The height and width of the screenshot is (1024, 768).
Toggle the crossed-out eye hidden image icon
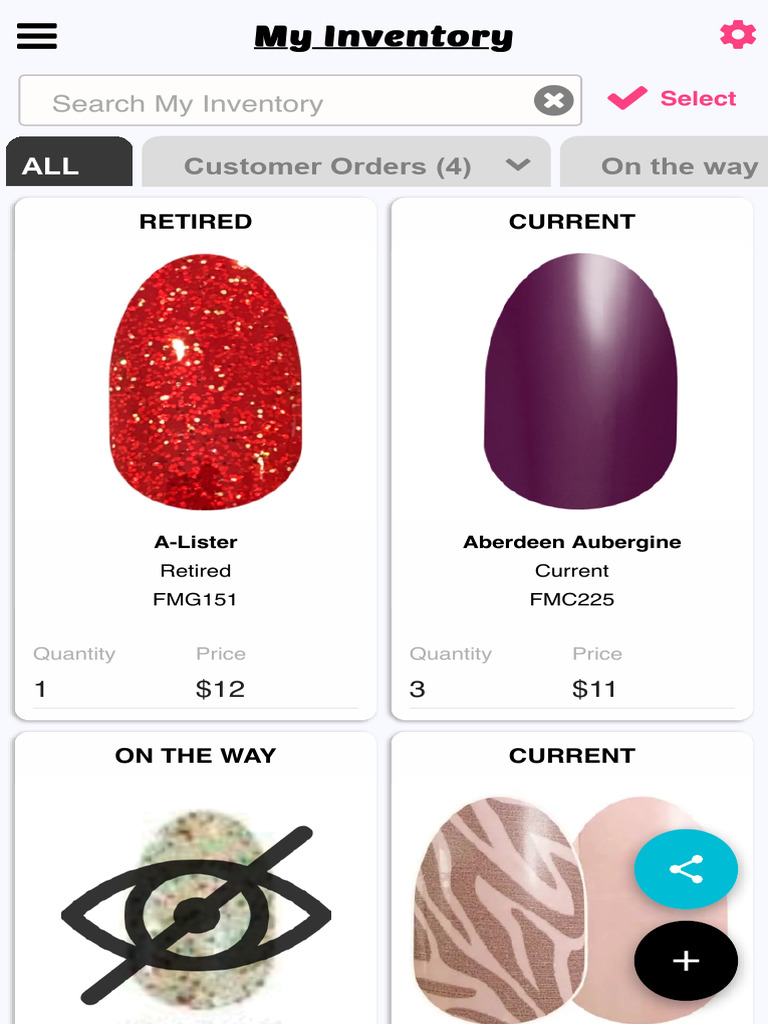(196, 914)
